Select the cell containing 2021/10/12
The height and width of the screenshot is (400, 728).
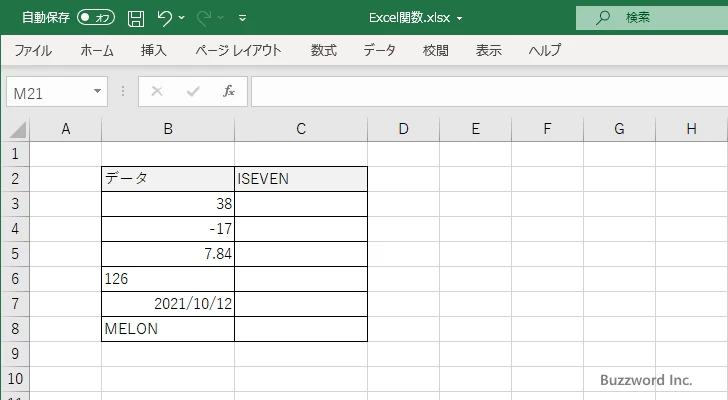[168, 304]
